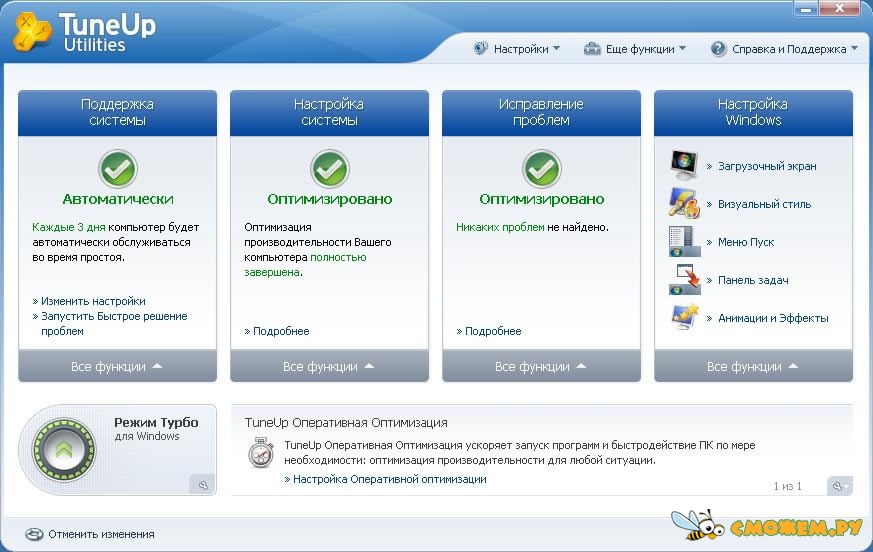Click the Поддержка системы panel header
Image resolution: width=873 pixels, height=552 pixels.
point(117,113)
